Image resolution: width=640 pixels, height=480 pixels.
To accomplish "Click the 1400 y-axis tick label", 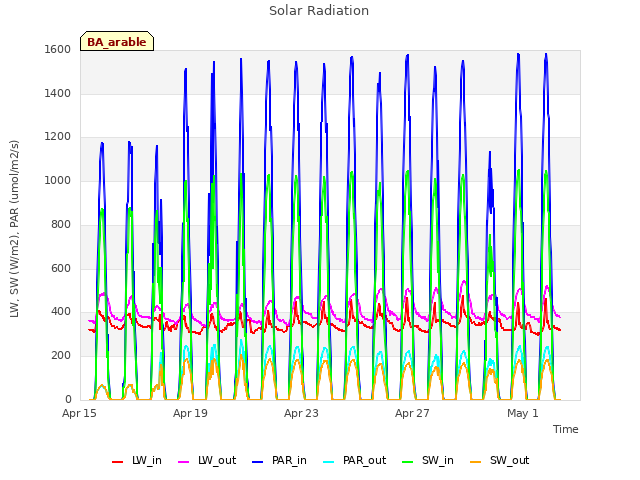I will (58, 93).
